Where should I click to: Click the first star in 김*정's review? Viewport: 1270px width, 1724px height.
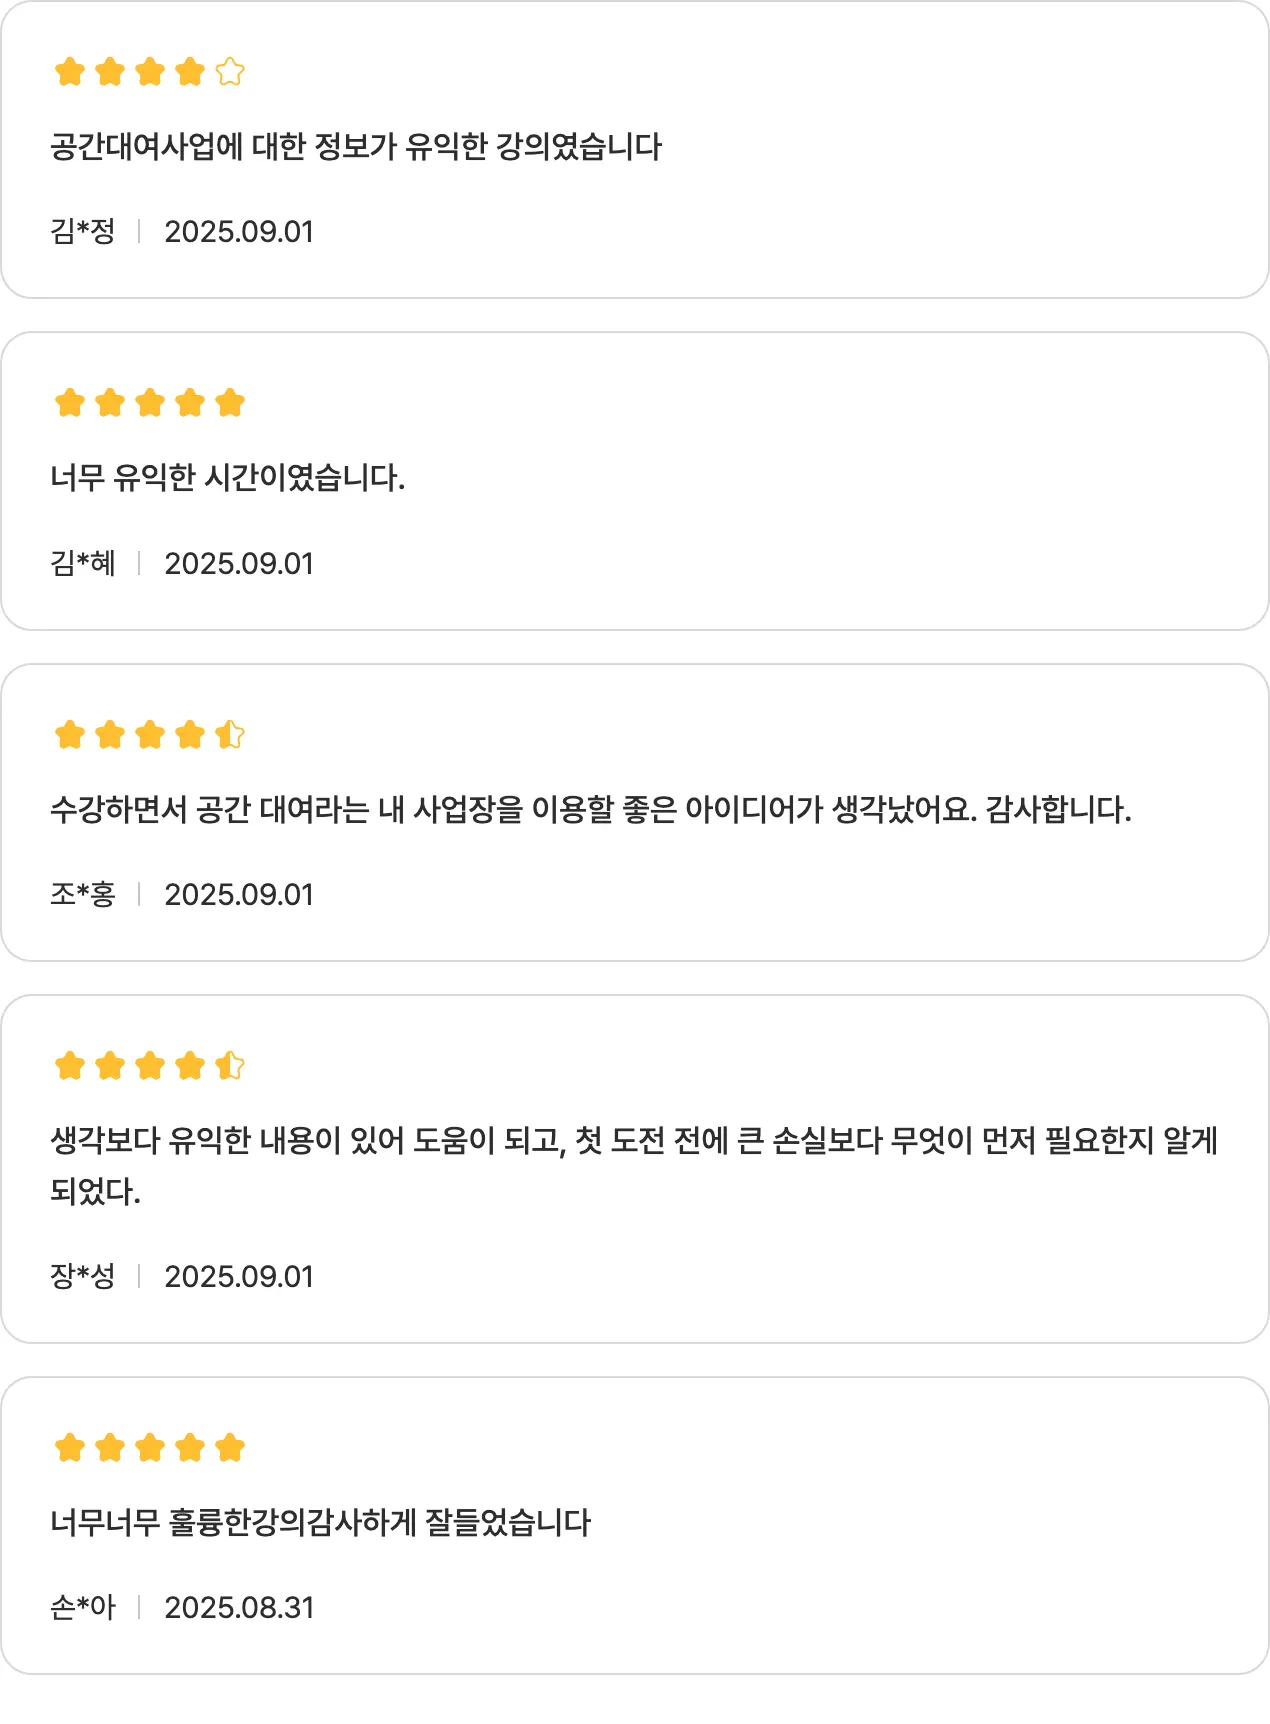[70, 72]
